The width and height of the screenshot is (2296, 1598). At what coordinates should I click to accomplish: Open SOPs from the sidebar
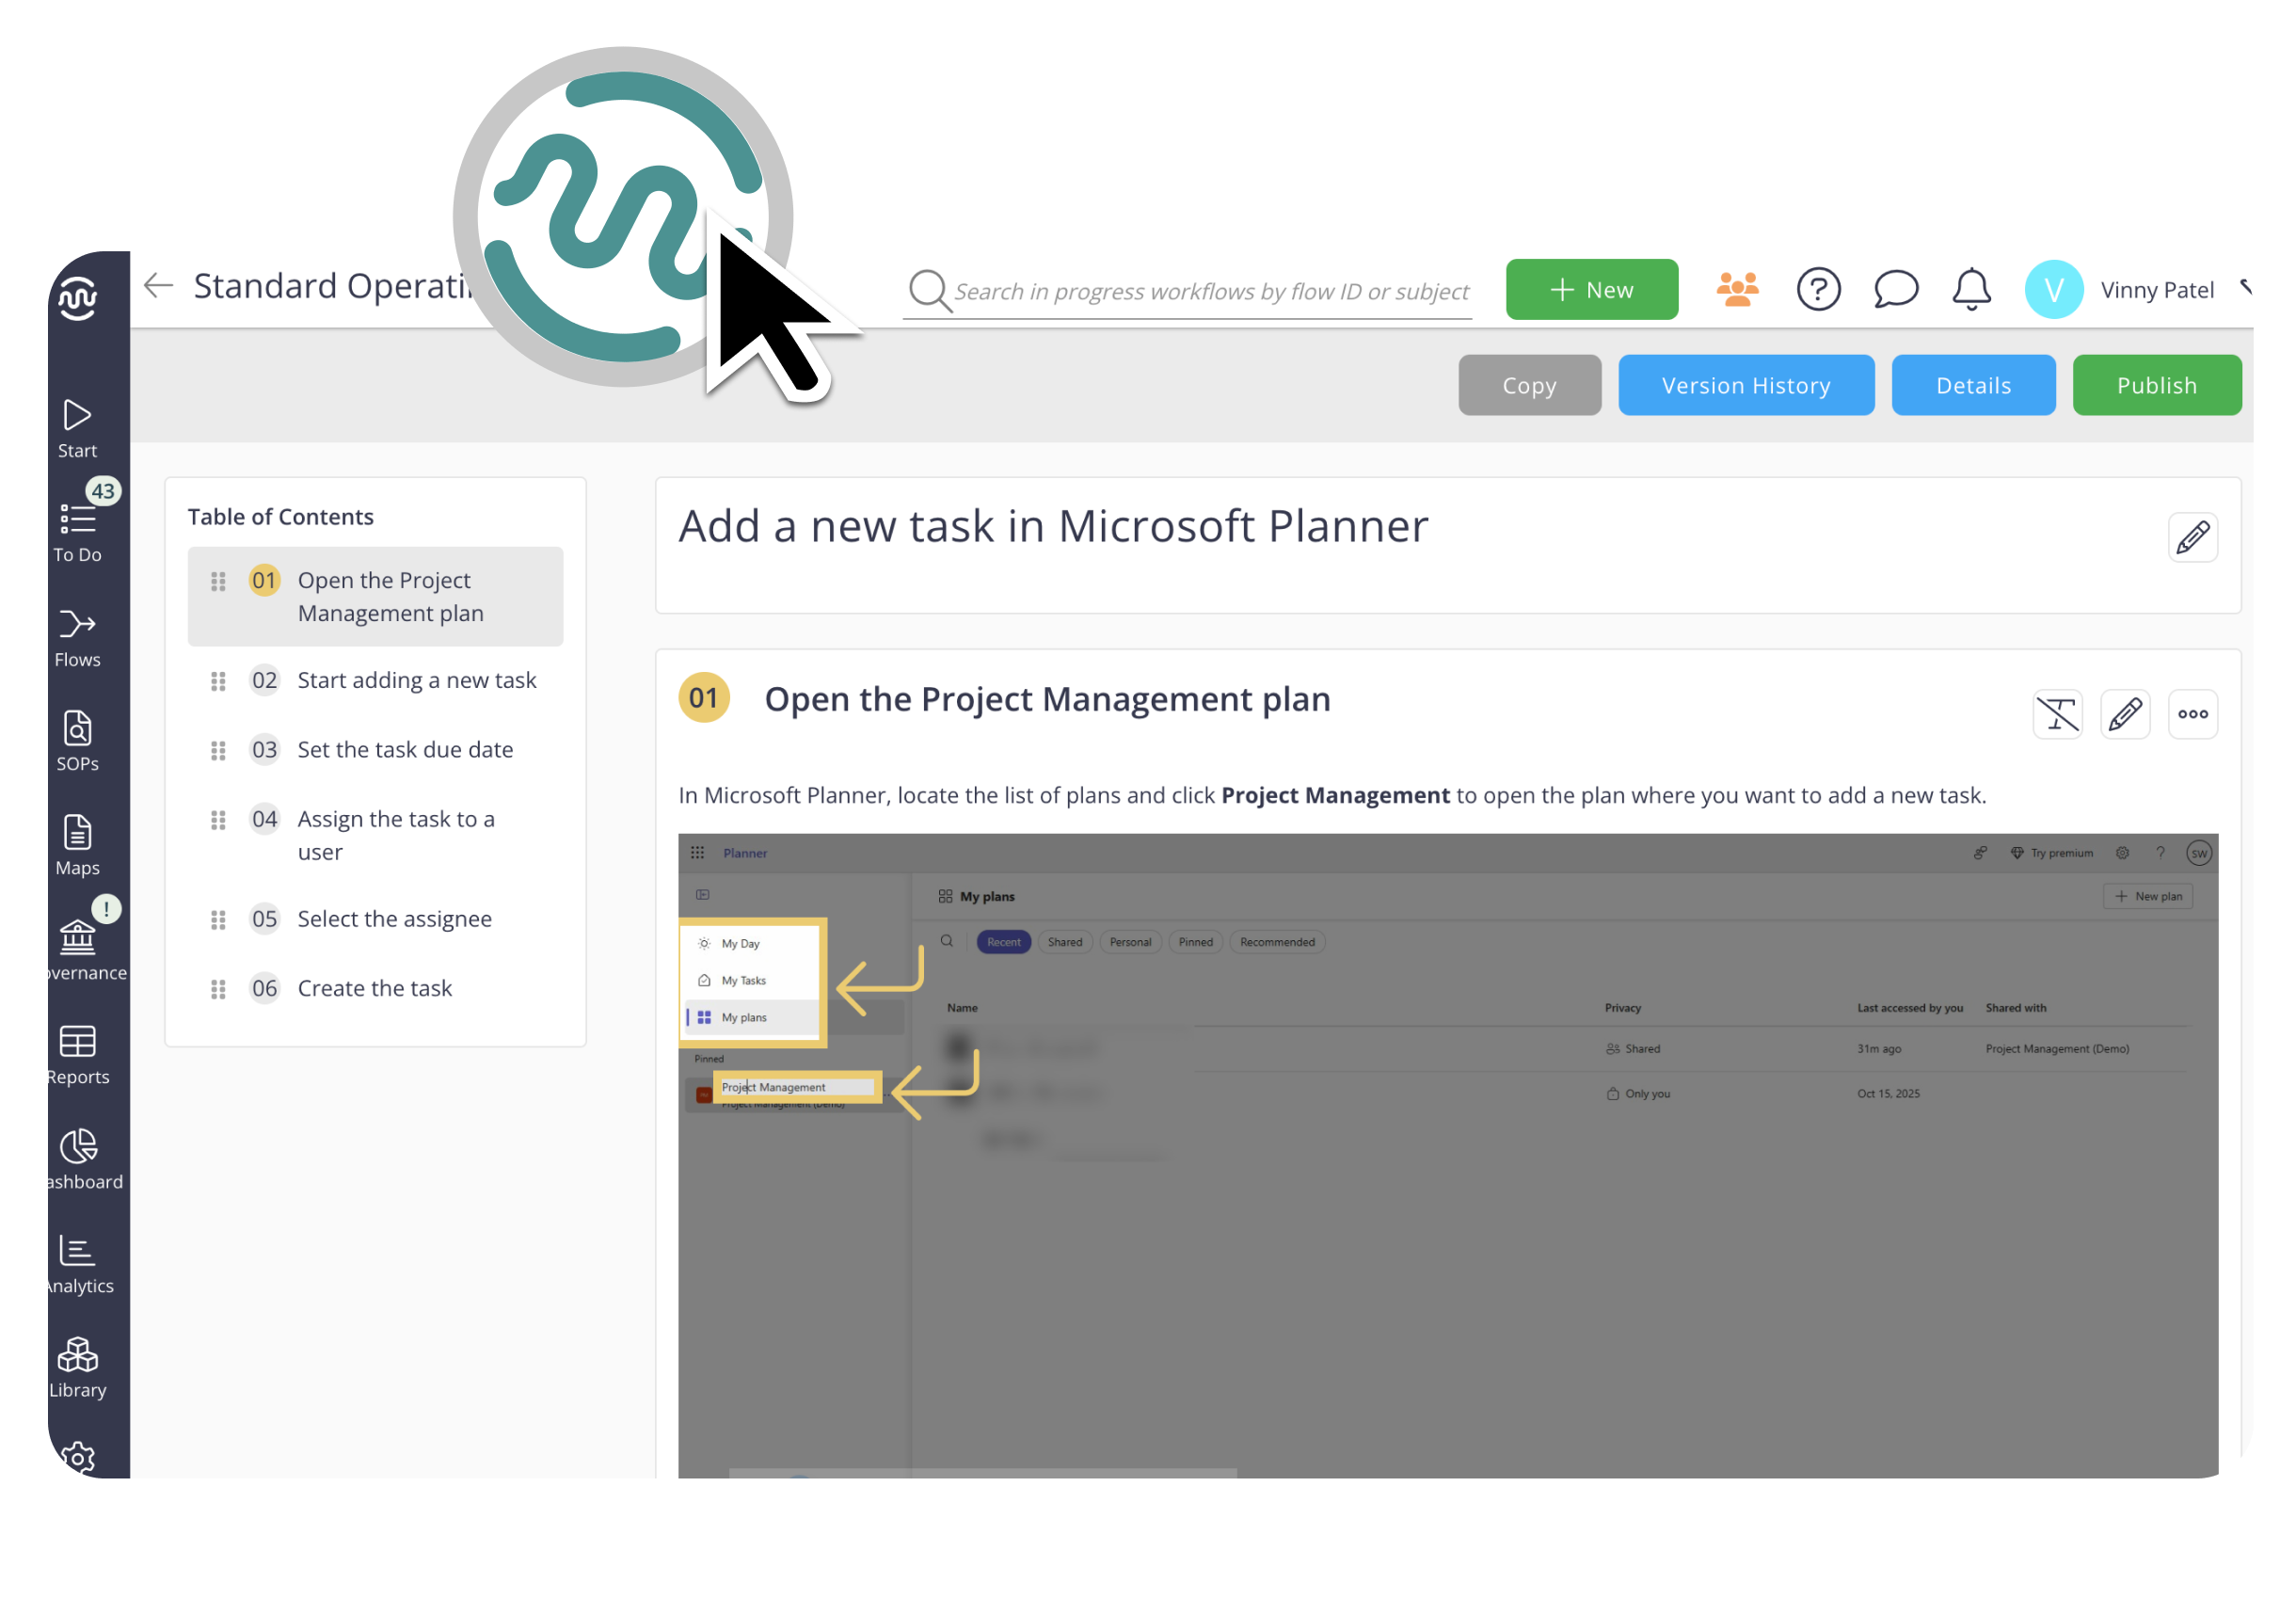(x=77, y=742)
